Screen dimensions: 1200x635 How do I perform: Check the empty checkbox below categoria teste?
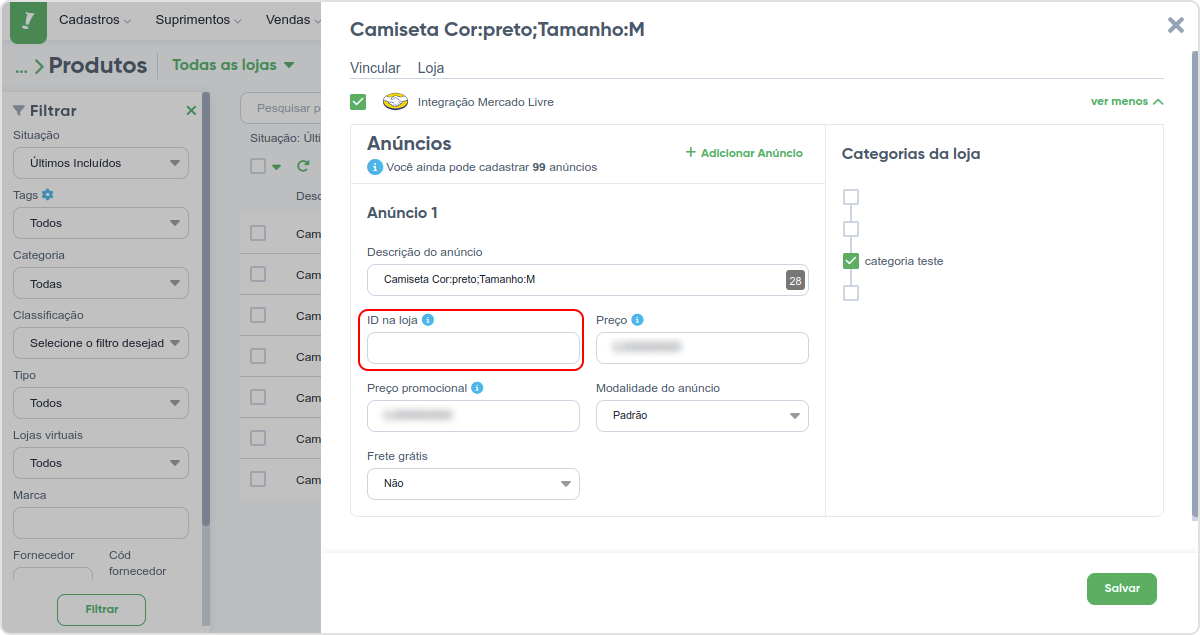[851, 293]
